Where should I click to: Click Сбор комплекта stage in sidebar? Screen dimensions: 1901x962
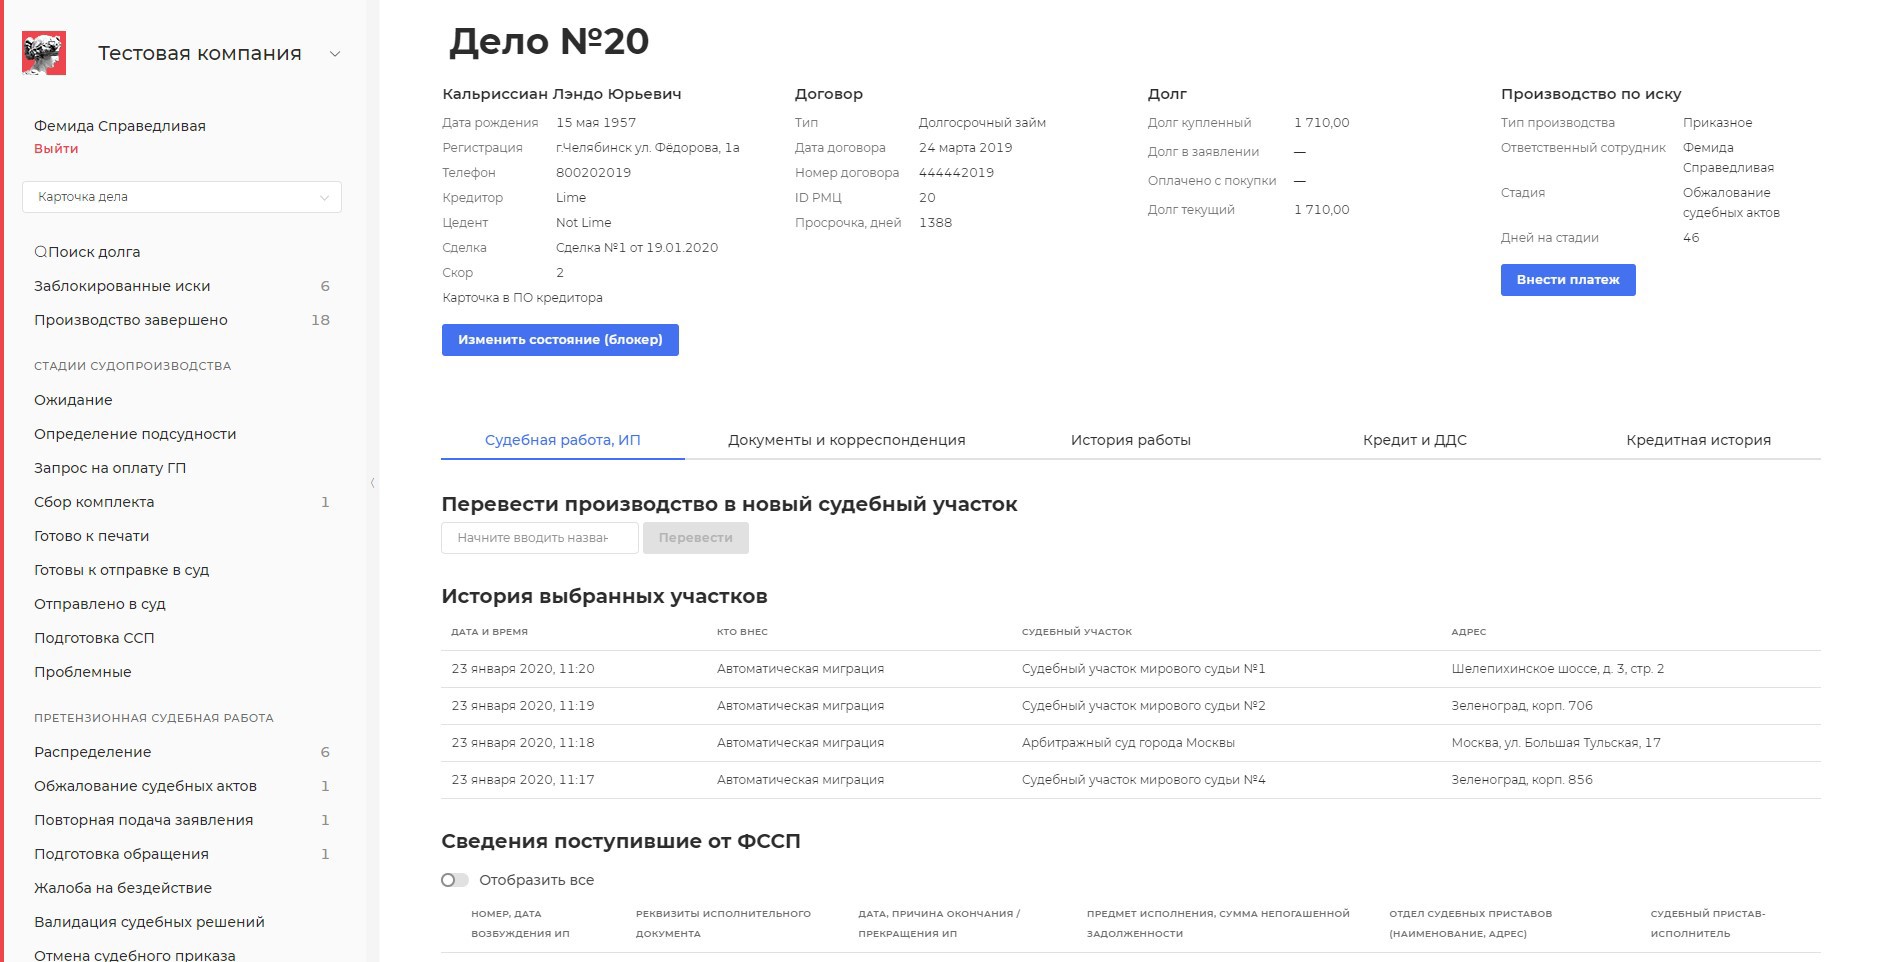(94, 502)
